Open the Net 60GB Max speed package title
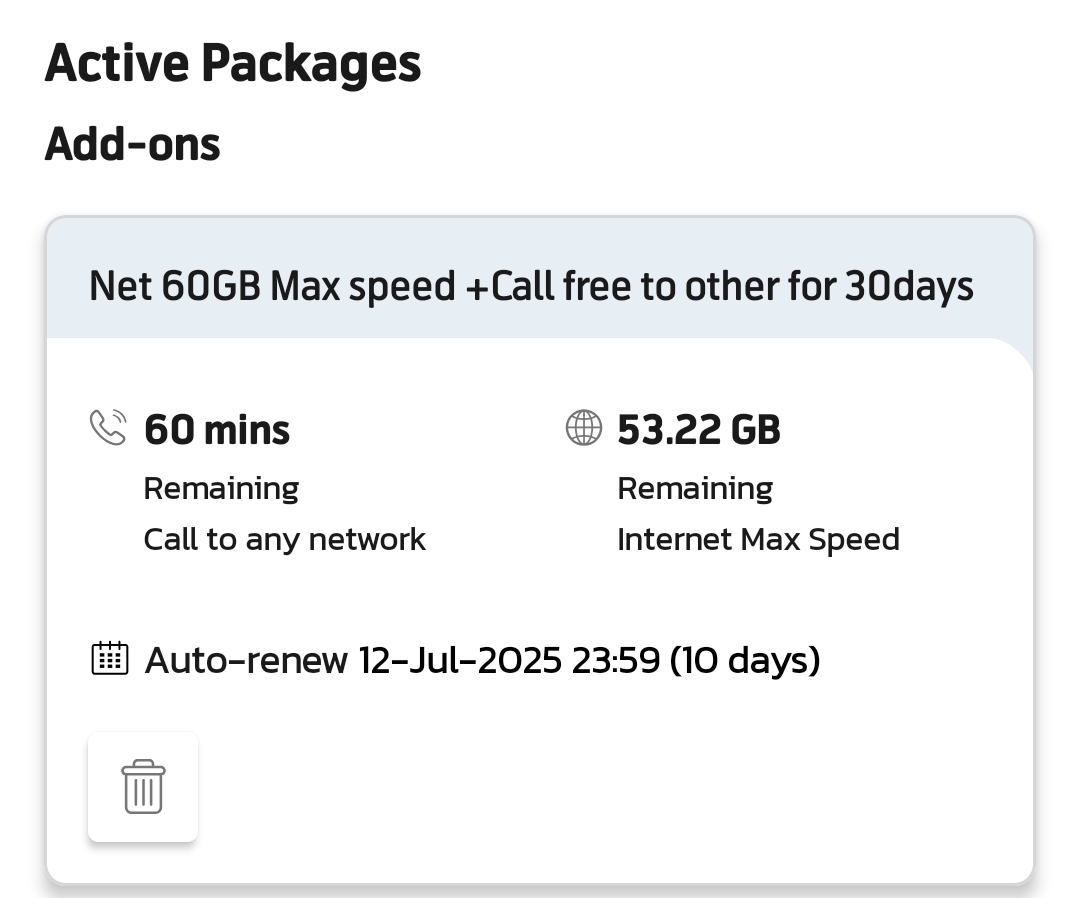Image resolution: width=1080 pixels, height=898 pixels. pos(531,286)
